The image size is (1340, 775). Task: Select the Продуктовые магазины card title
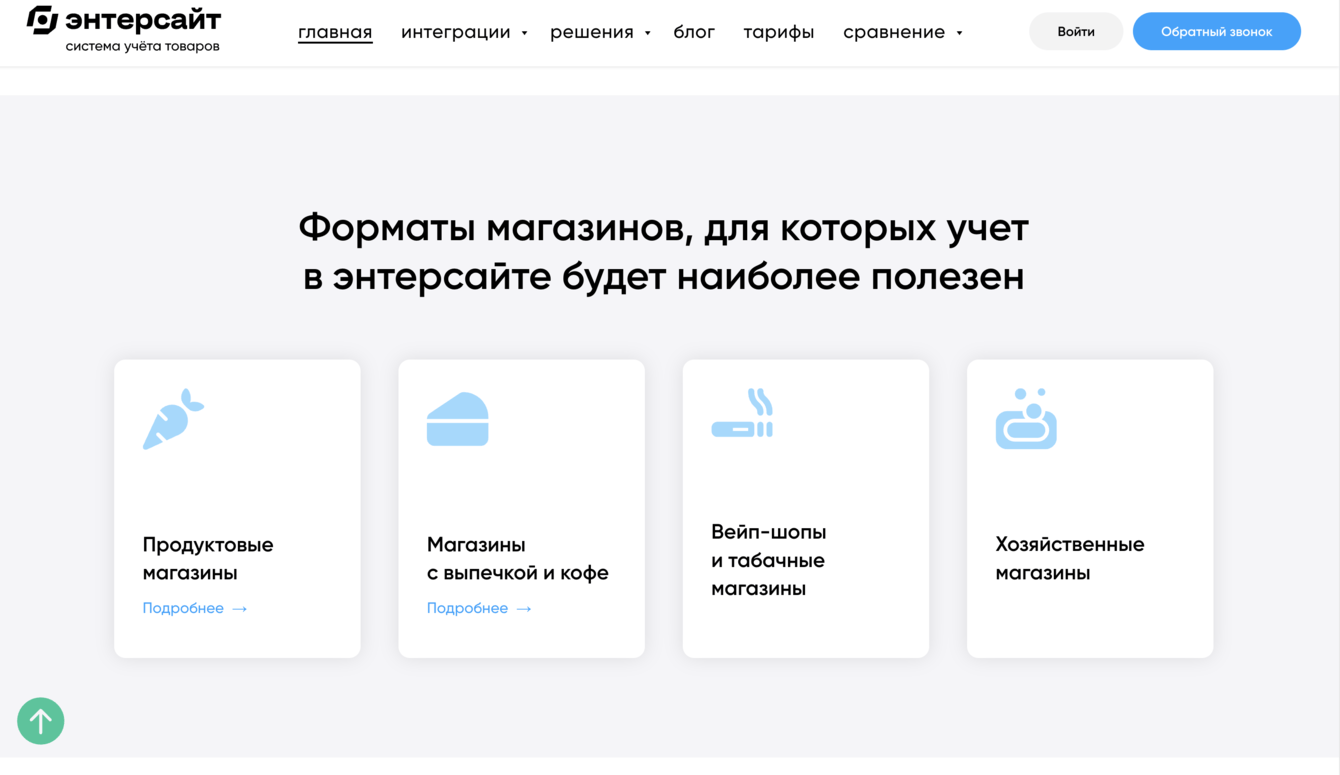pos(208,559)
